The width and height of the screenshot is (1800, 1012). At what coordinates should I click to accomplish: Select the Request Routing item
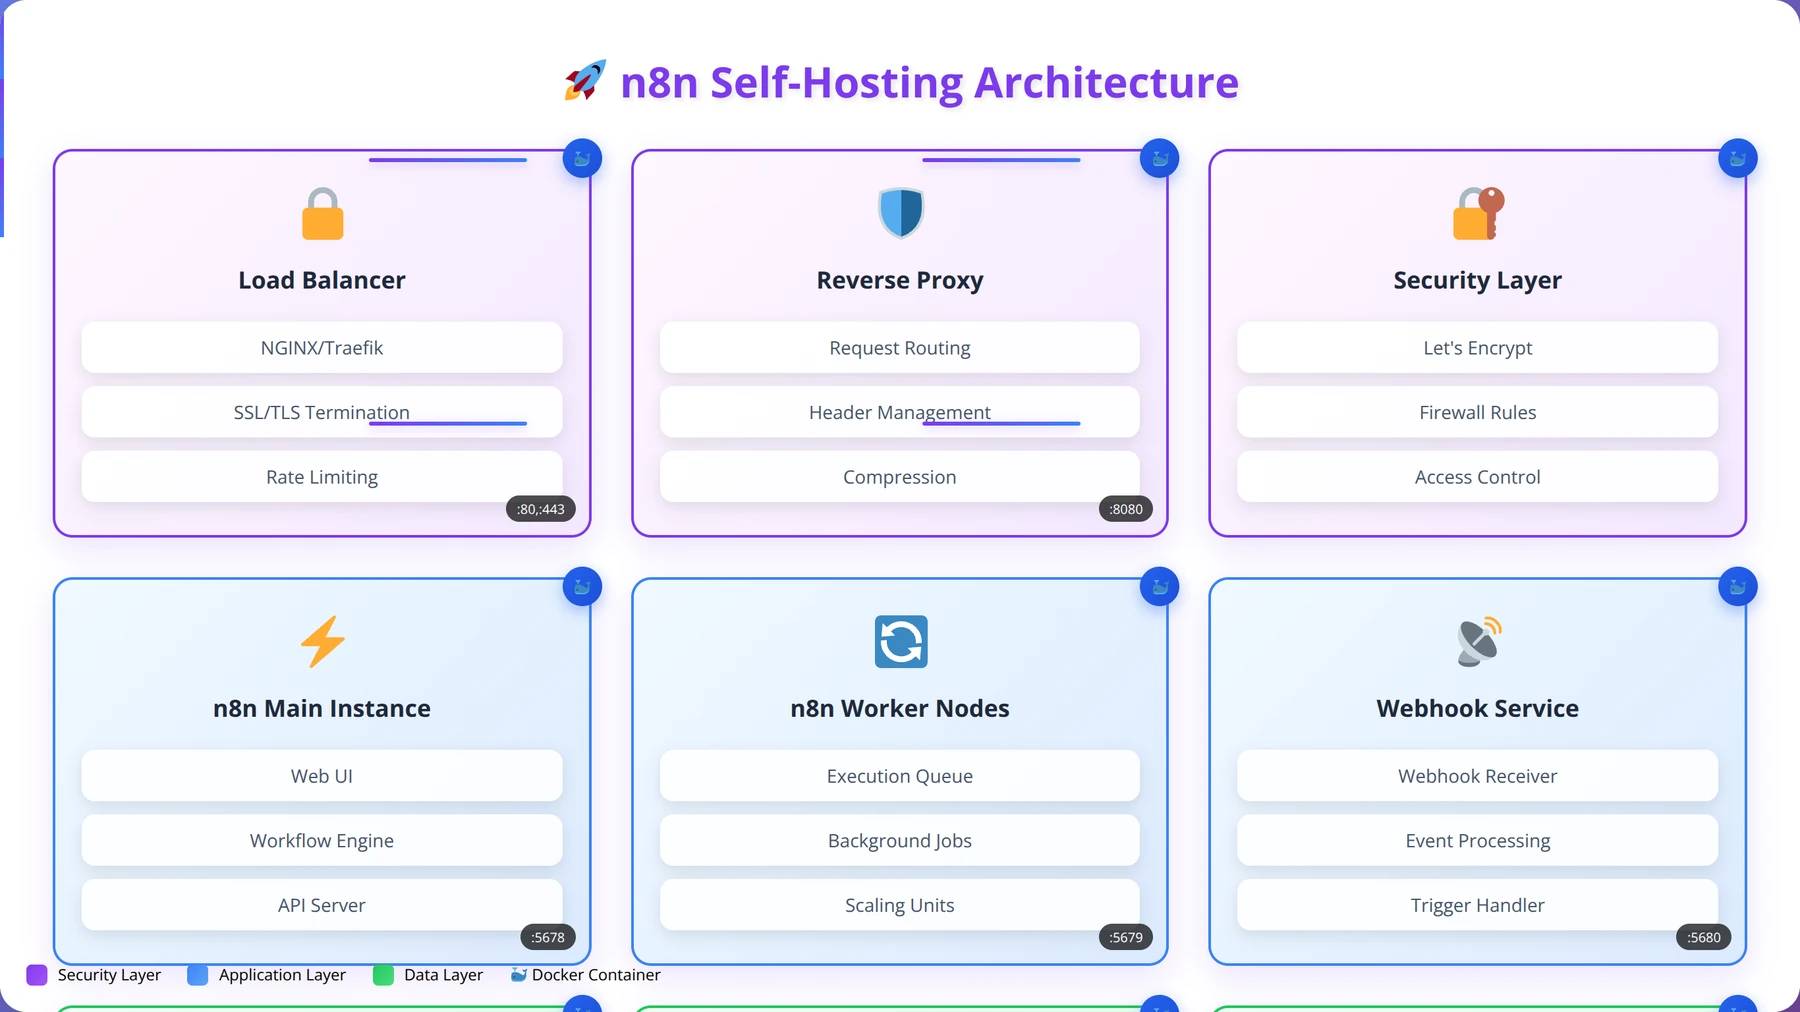(x=900, y=347)
